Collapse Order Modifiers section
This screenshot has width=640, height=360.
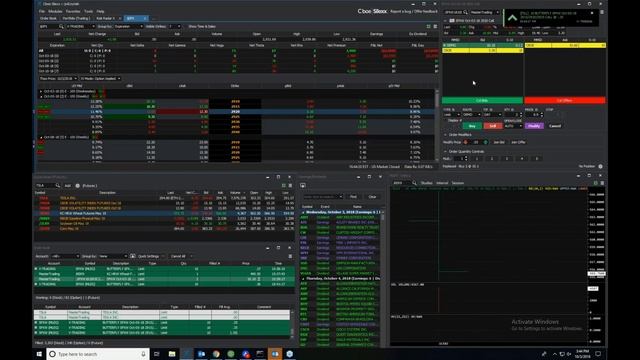446,135
